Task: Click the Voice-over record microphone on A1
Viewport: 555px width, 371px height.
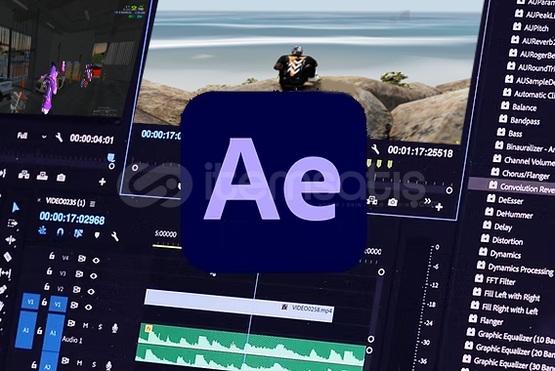Action: pyautogui.click(x=114, y=328)
